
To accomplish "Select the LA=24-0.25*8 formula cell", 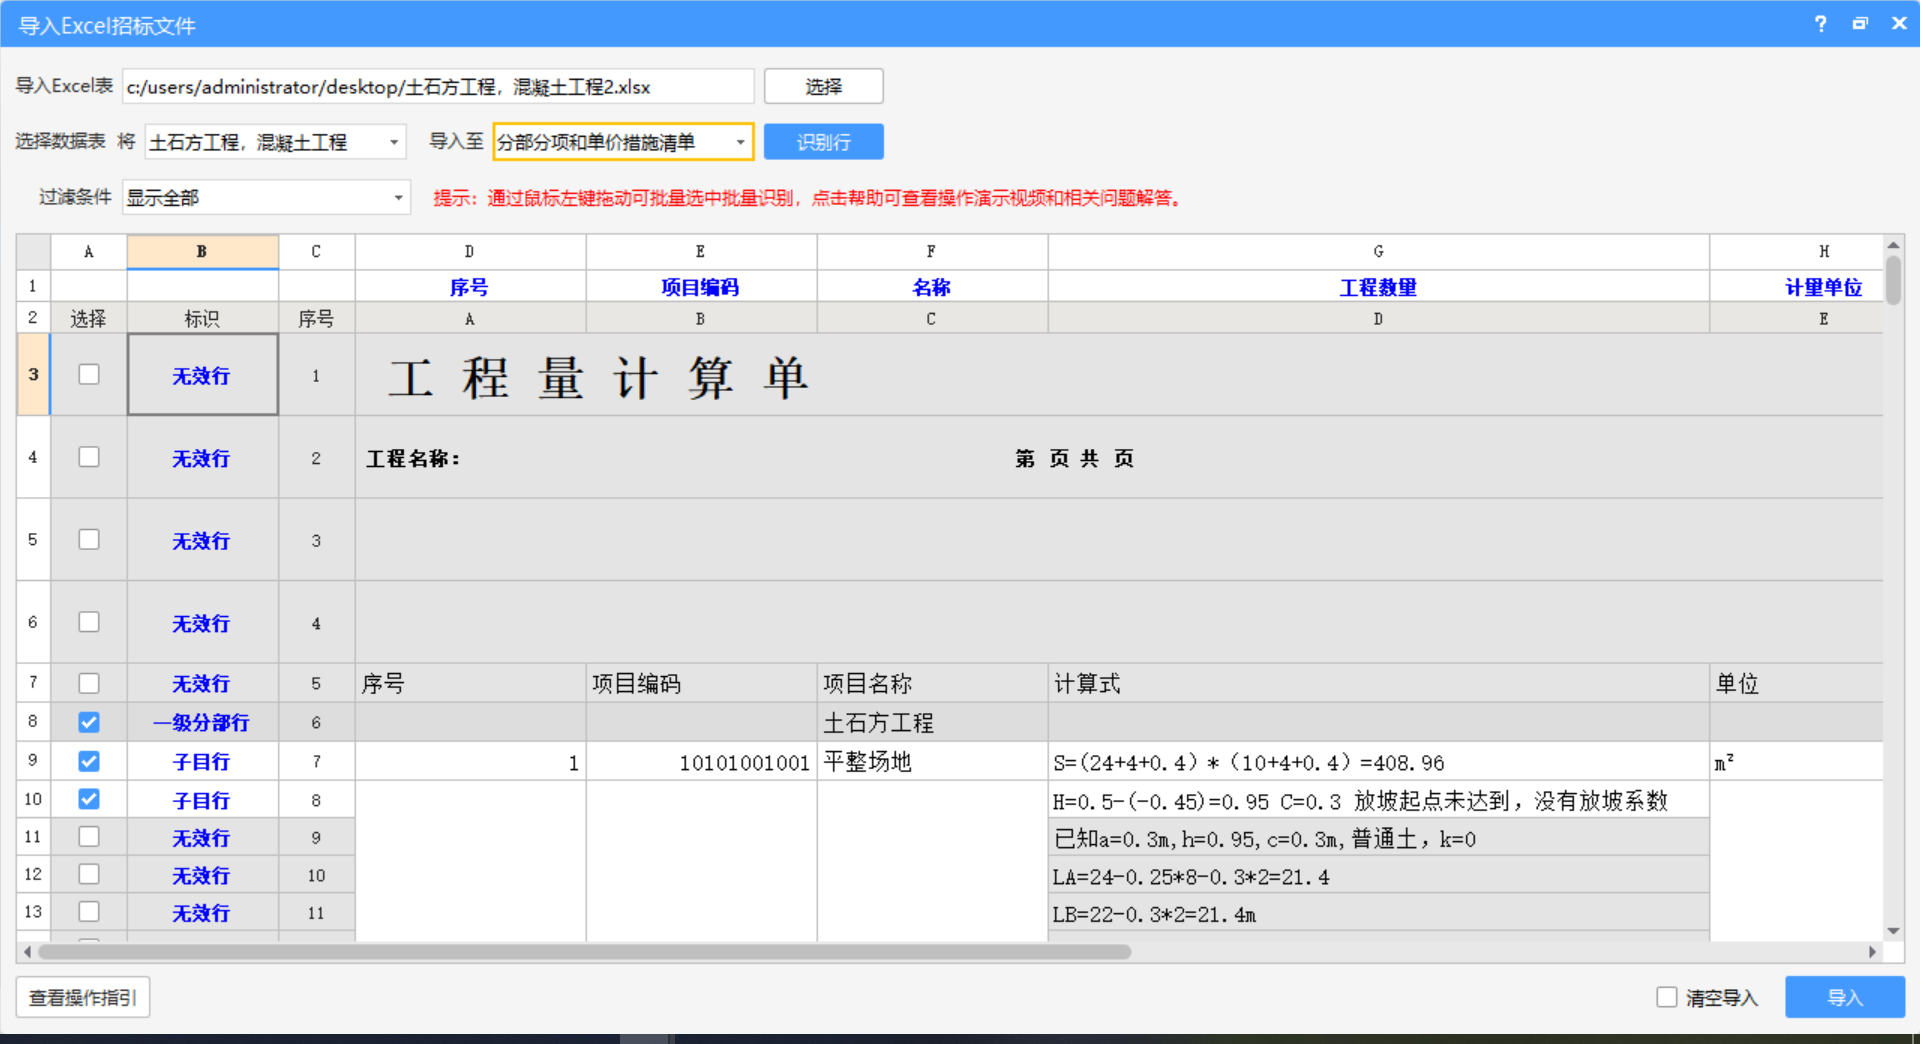I will click(x=1378, y=876).
